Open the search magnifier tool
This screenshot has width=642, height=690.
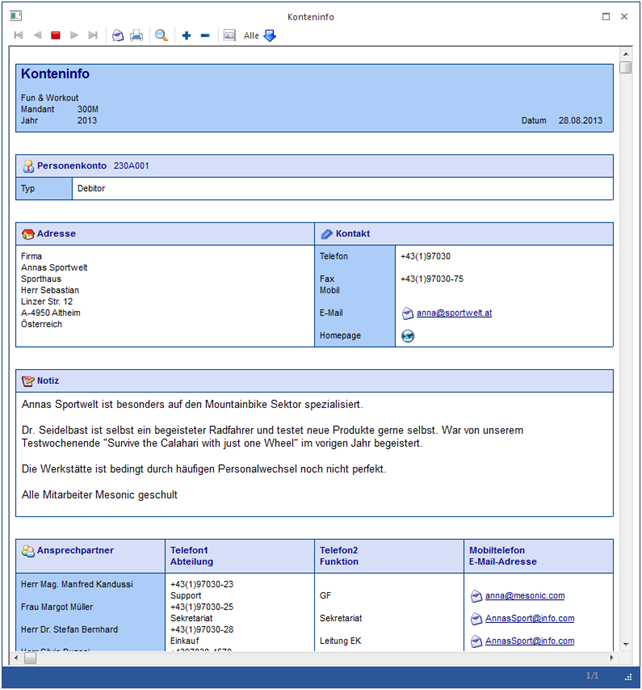161,35
